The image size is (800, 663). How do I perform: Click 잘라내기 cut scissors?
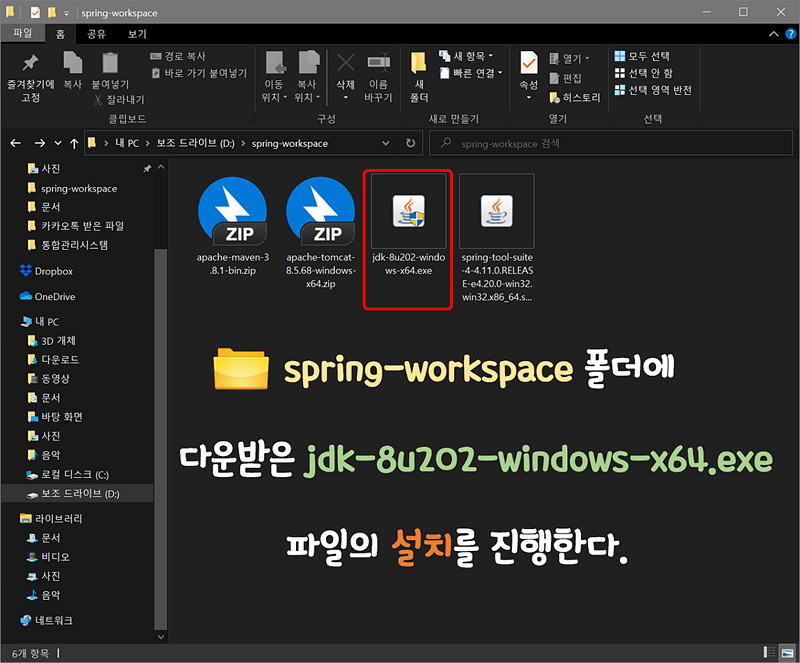pos(119,100)
